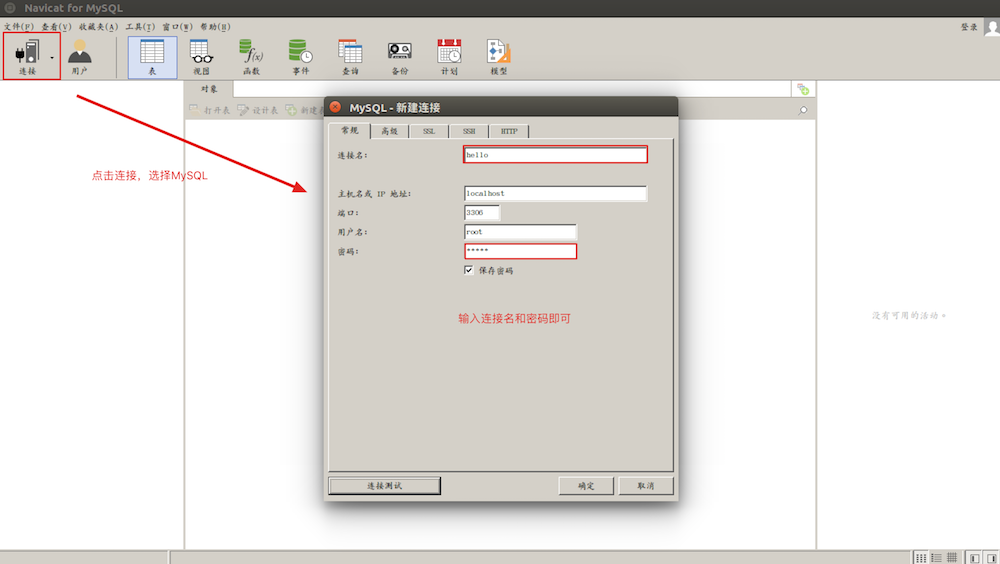The width and height of the screenshot is (1000, 564).
Task: Open the 模型 (Model) toolbar icon
Action: click(498, 55)
